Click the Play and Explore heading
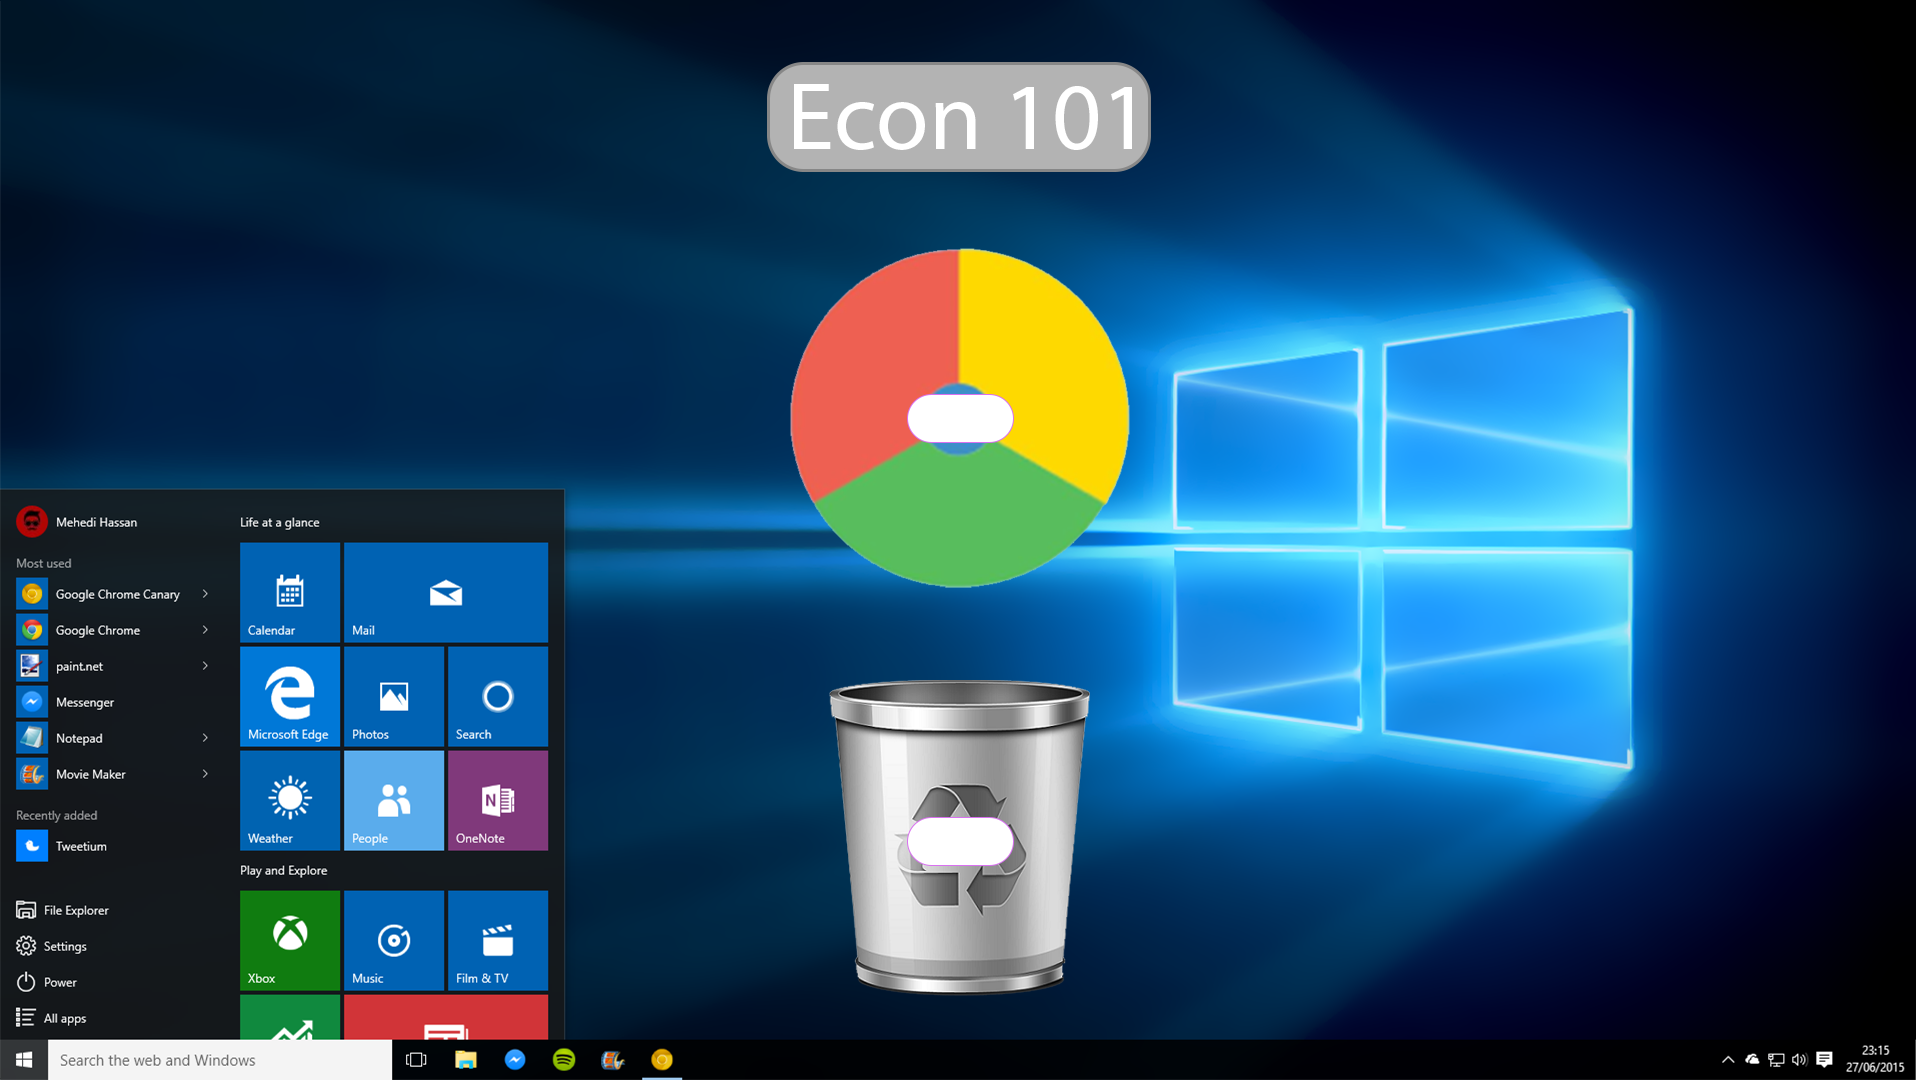Viewport: 1916px width, 1080px height. coord(284,870)
